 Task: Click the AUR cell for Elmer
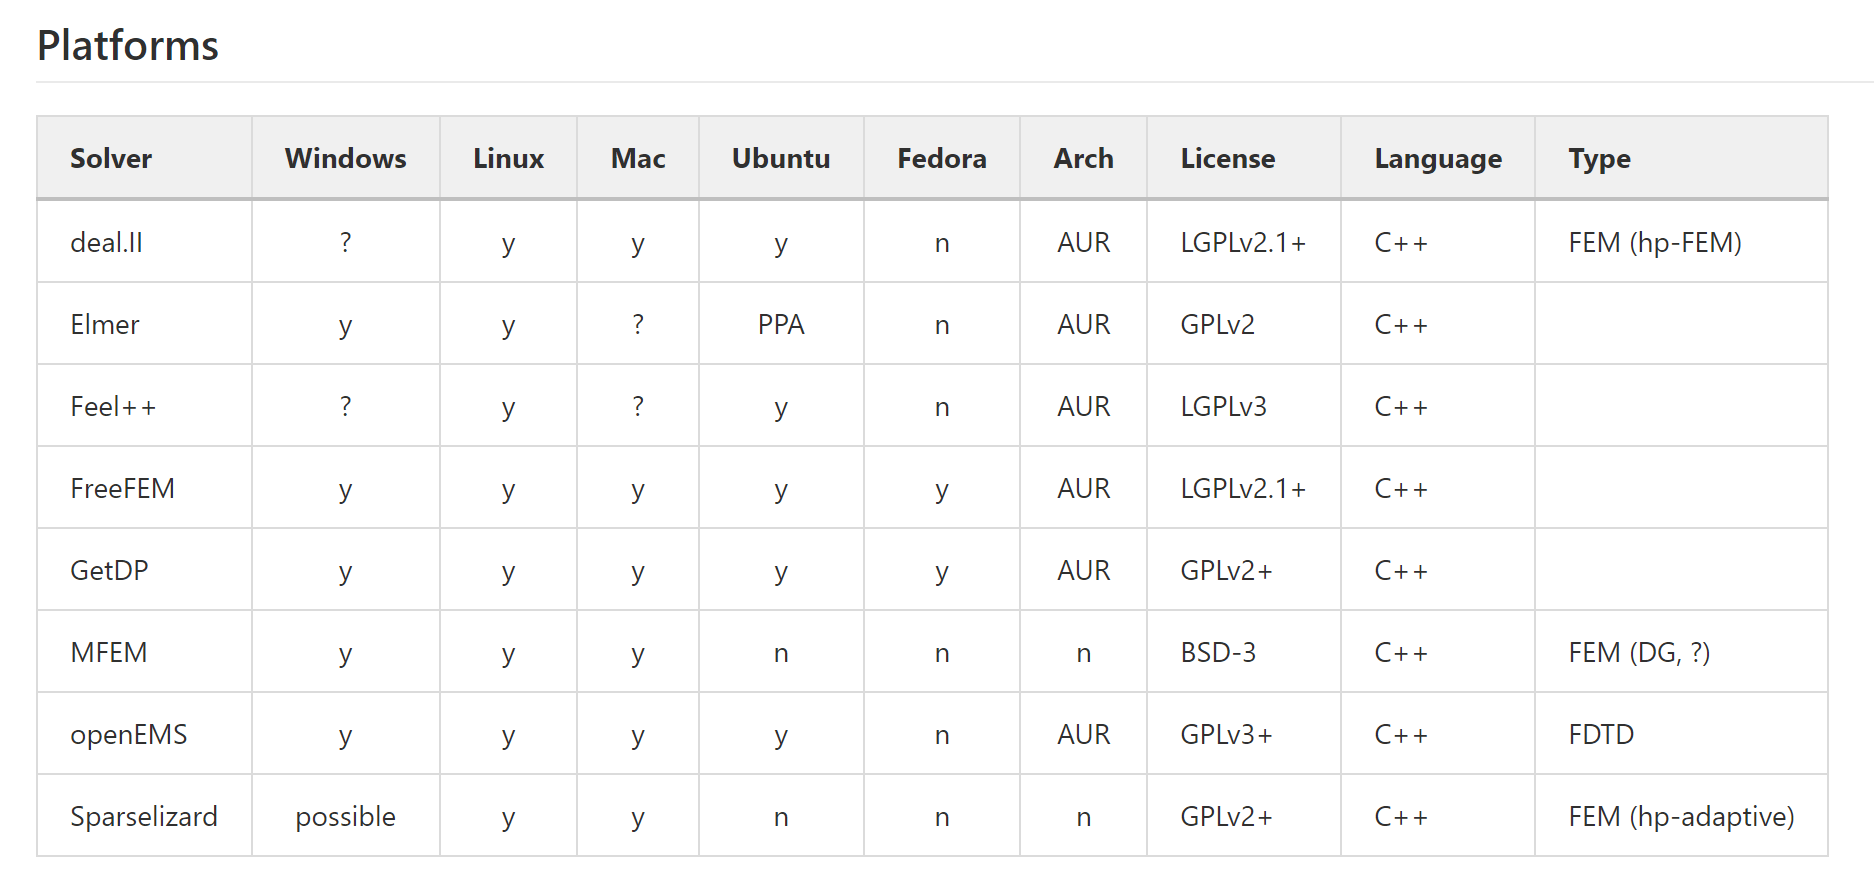click(1084, 325)
